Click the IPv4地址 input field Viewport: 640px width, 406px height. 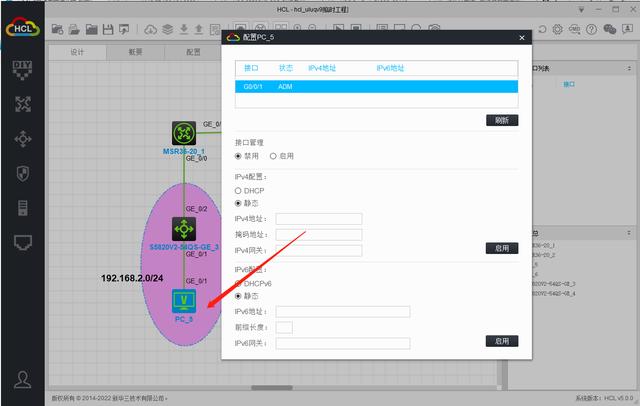[x=319, y=219]
